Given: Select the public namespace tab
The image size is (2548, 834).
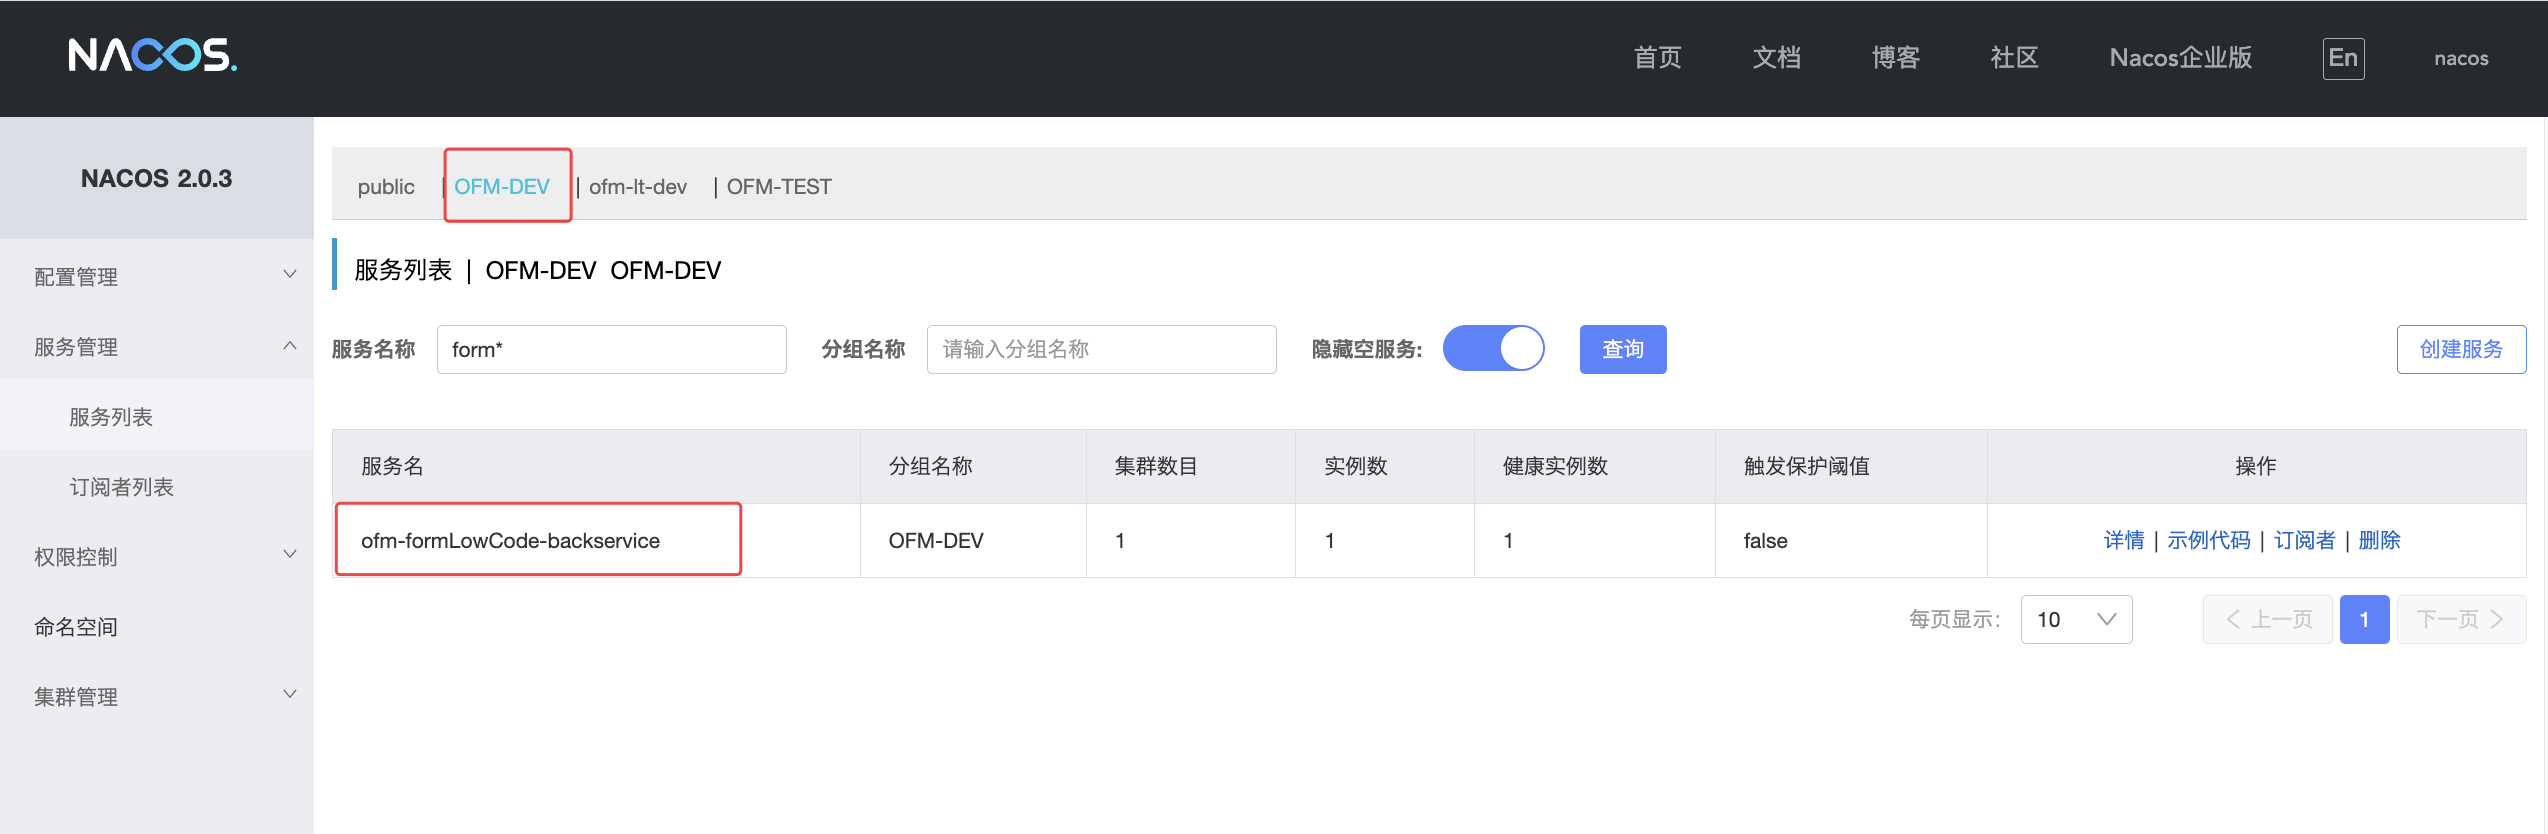Looking at the screenshot, I should (386, 187).
